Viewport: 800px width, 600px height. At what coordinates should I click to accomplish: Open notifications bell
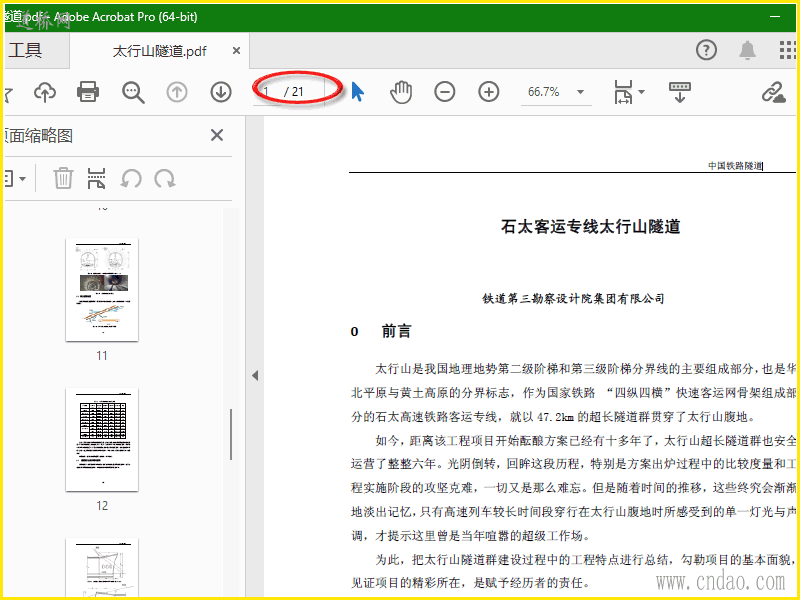click(x=747, y=50)
